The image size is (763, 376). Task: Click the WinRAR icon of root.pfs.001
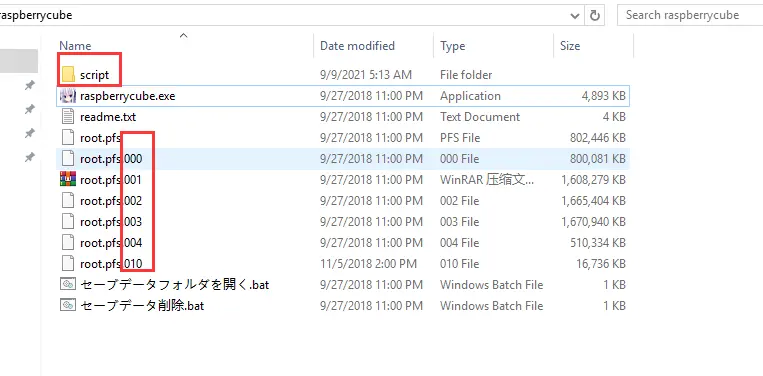coord(68,179)
